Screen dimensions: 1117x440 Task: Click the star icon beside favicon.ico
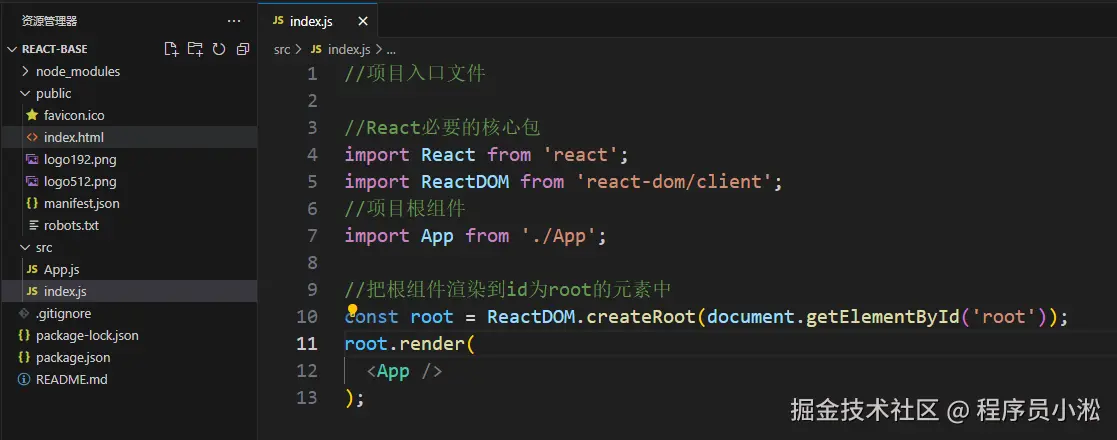(x=31, y=115)
